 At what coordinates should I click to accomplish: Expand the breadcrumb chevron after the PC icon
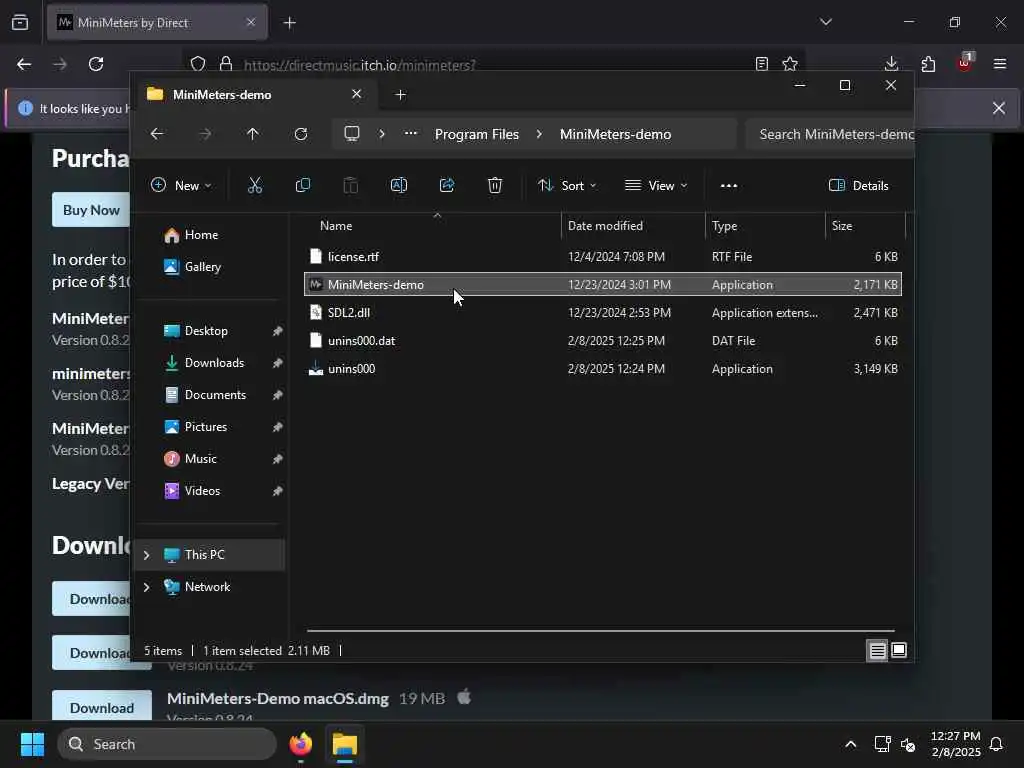(x=382, y=134)
